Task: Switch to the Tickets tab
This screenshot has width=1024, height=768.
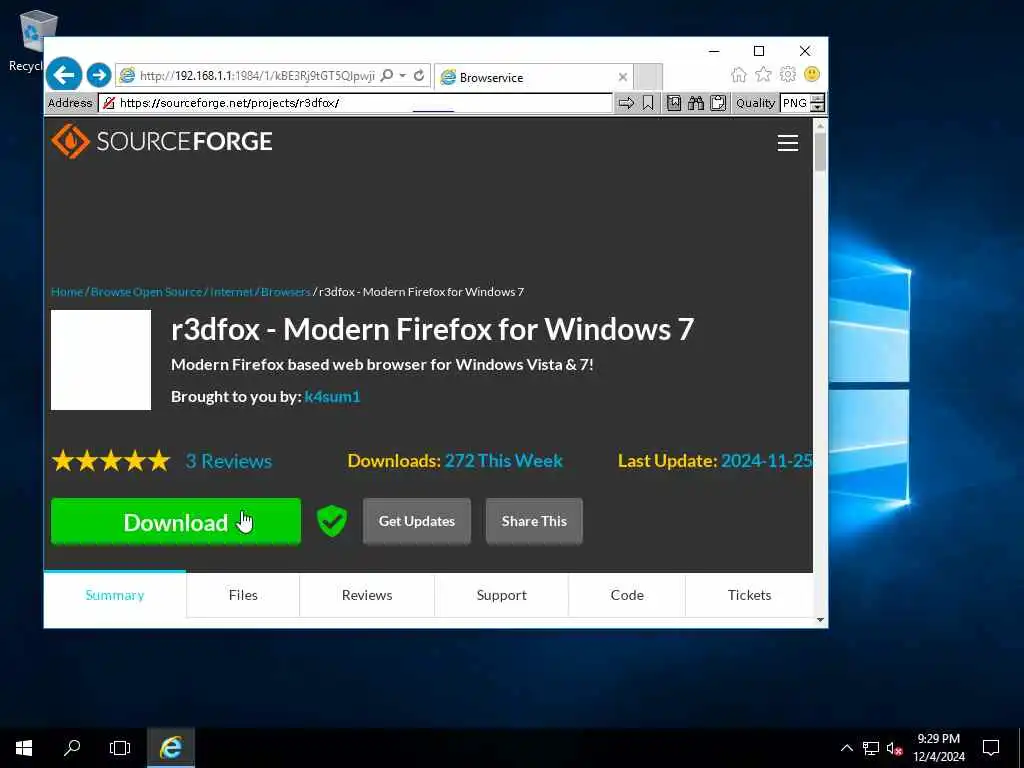Action: [750, 595]
